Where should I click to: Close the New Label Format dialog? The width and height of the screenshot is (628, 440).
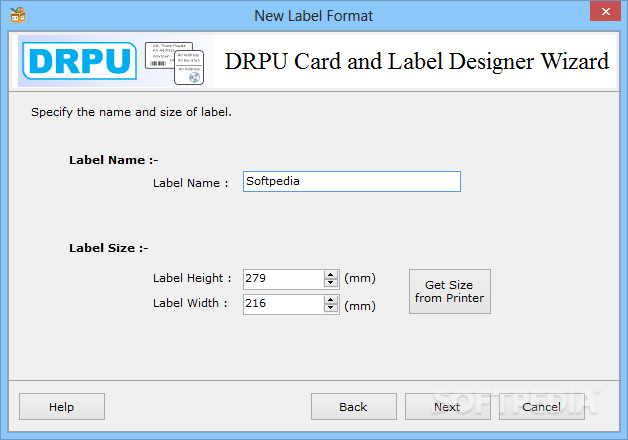605,11
